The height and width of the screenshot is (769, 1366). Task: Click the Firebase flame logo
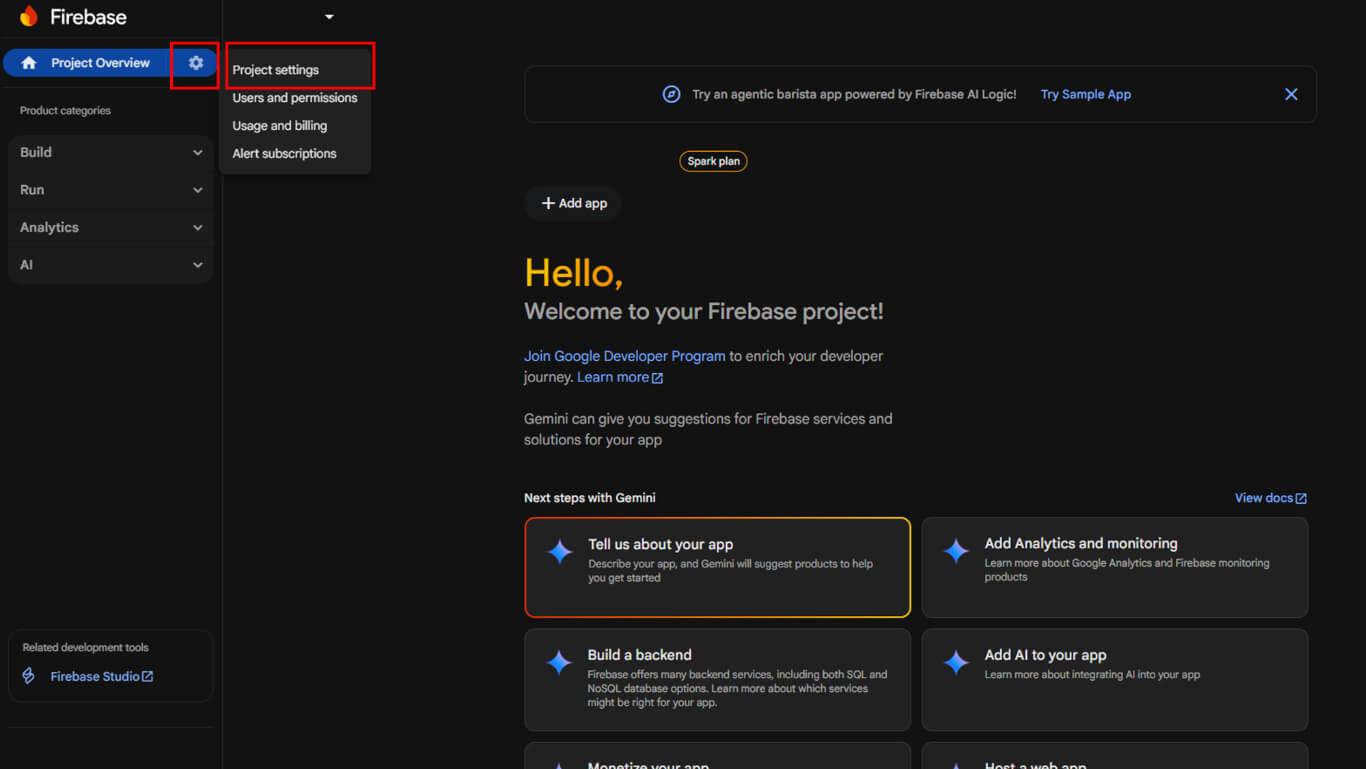pos(29,17)
